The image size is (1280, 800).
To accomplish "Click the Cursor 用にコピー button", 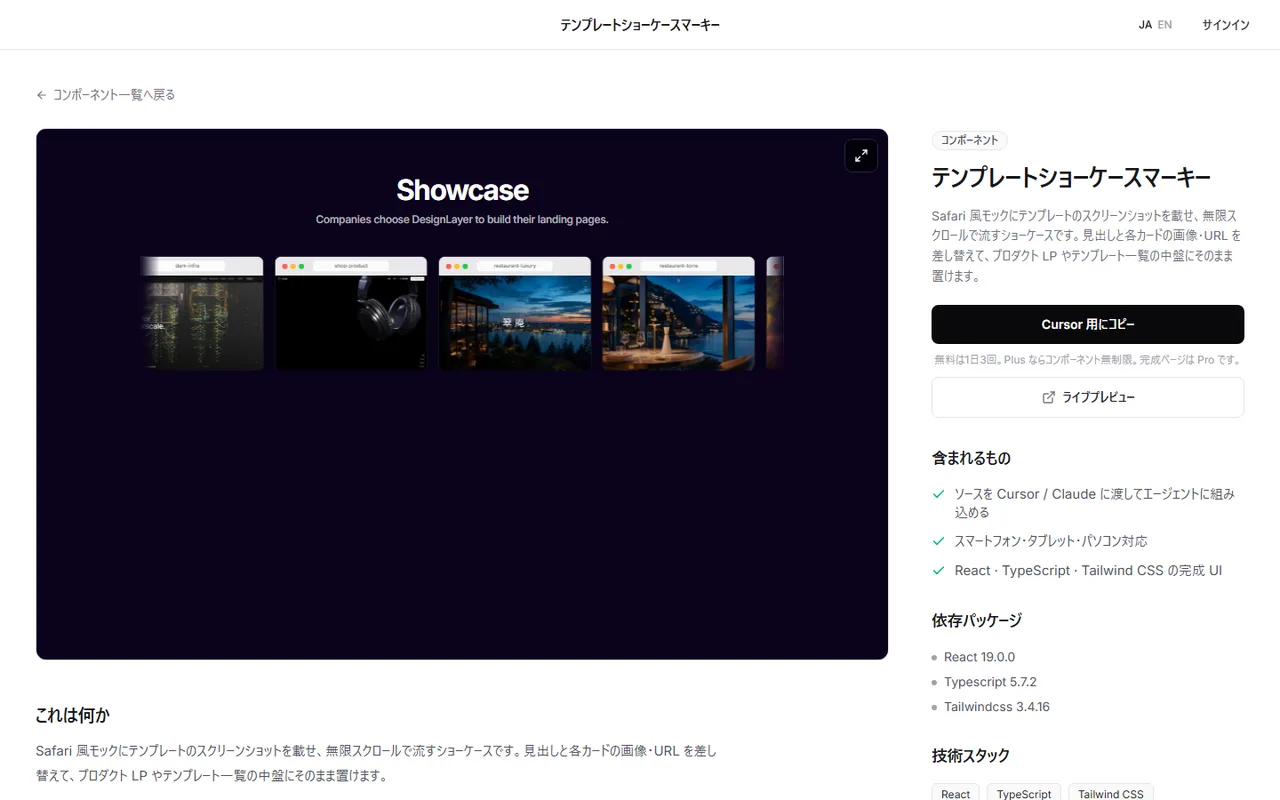I will click(1088, 325).
